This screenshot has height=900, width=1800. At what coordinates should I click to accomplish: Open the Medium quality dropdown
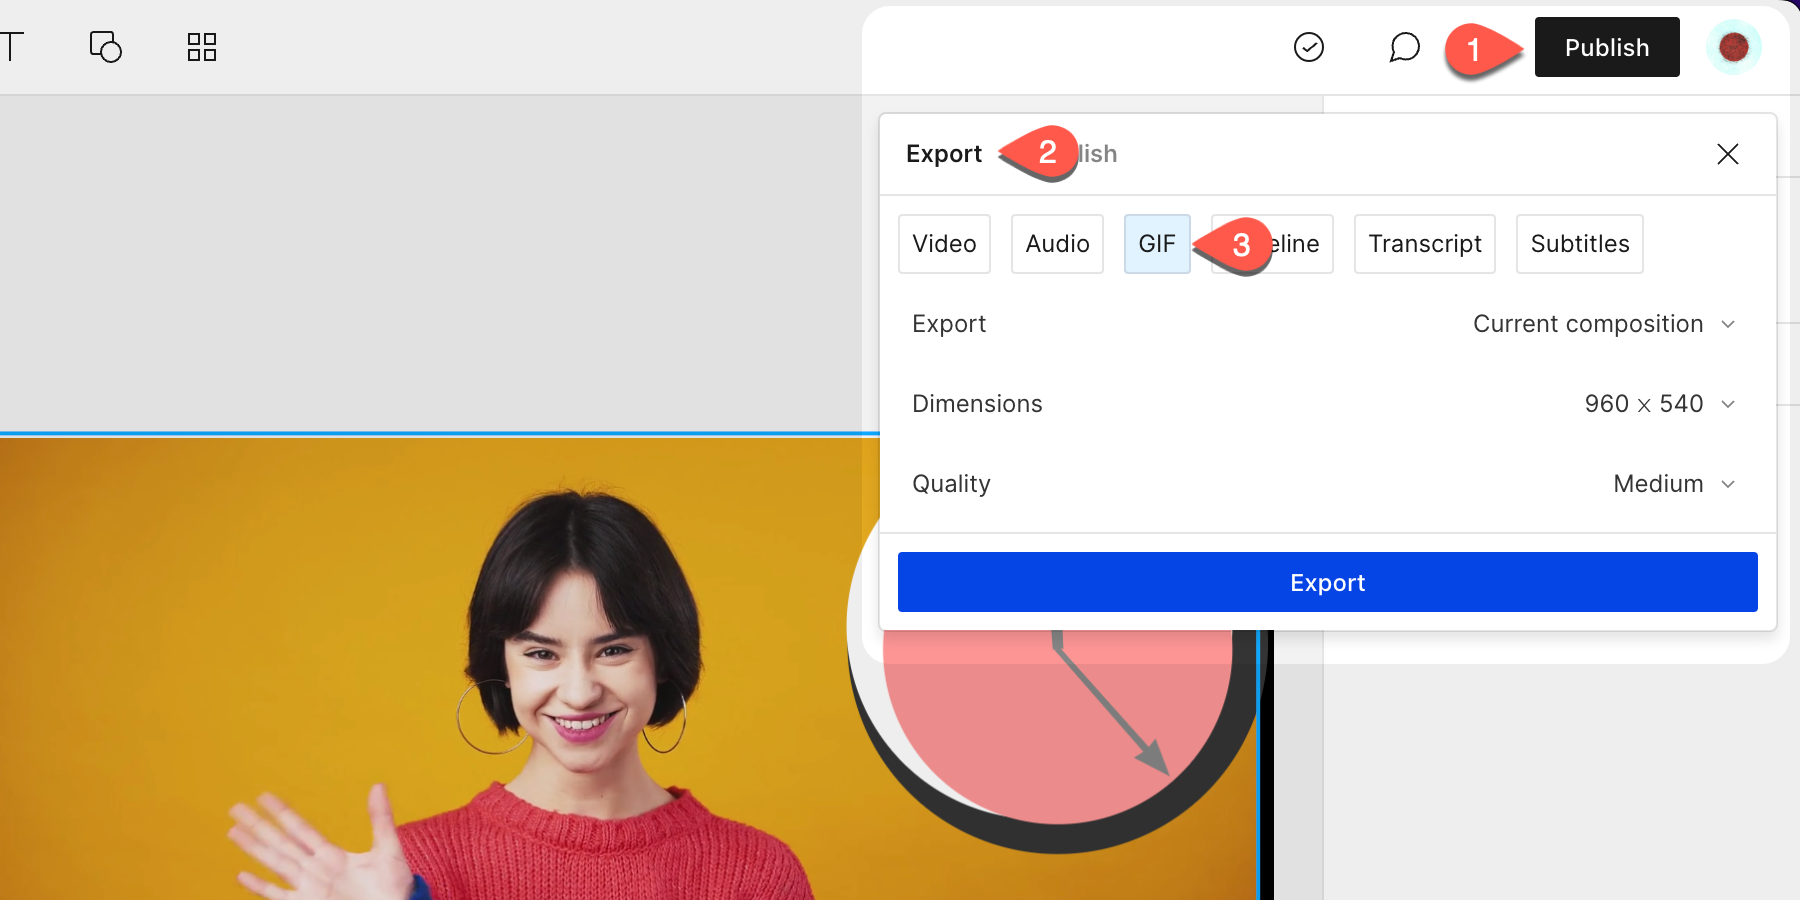tap(1674, 484)
